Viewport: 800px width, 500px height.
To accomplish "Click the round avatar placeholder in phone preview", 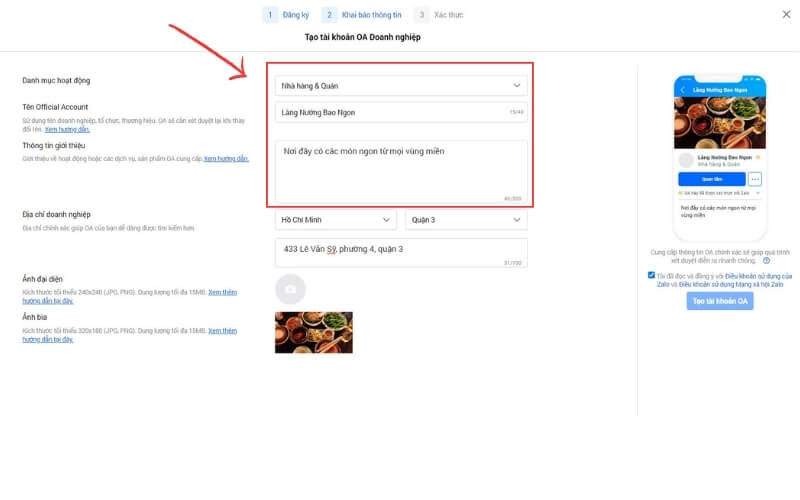I will click(686, 160).
